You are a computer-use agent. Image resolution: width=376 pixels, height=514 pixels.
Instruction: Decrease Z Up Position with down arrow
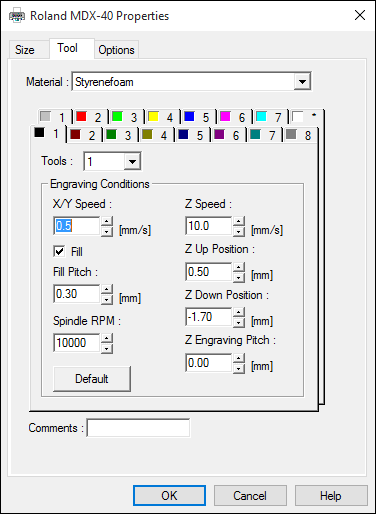click(x=239, y=277)
